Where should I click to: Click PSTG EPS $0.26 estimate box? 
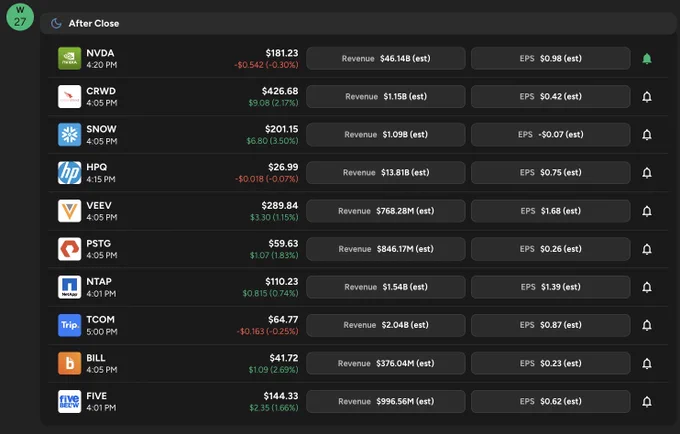tap(551, 249)
